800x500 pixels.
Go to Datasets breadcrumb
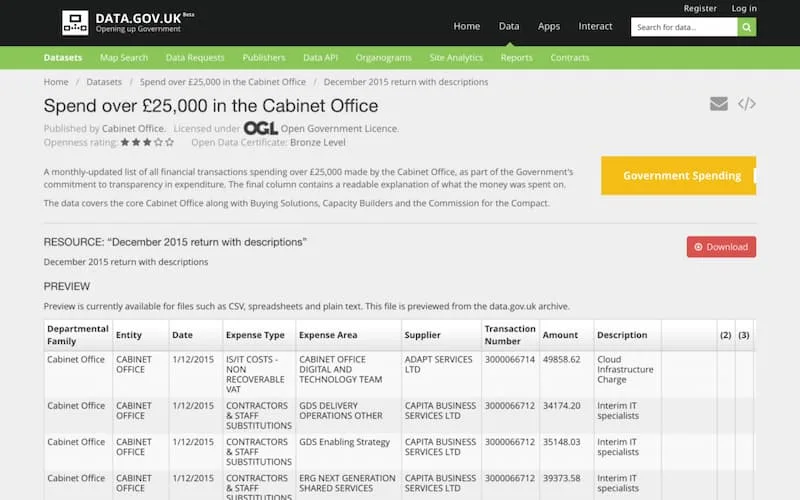click(104, 82)
